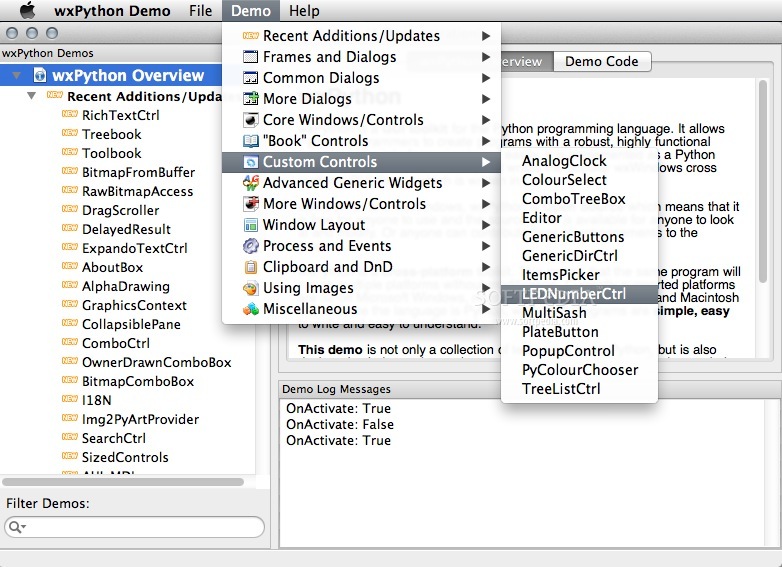Choose PyColourChooser from the submenu

click(579, 370)
